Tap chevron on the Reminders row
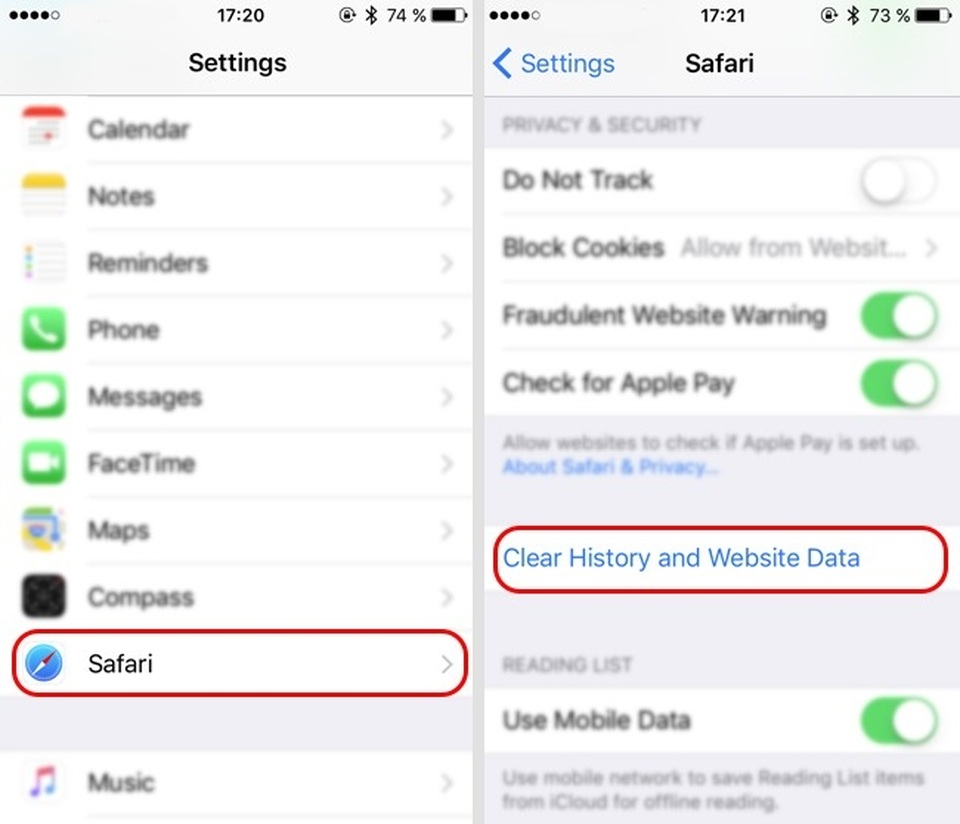Viewport: 960px width, 824px height. pos(447,263)
